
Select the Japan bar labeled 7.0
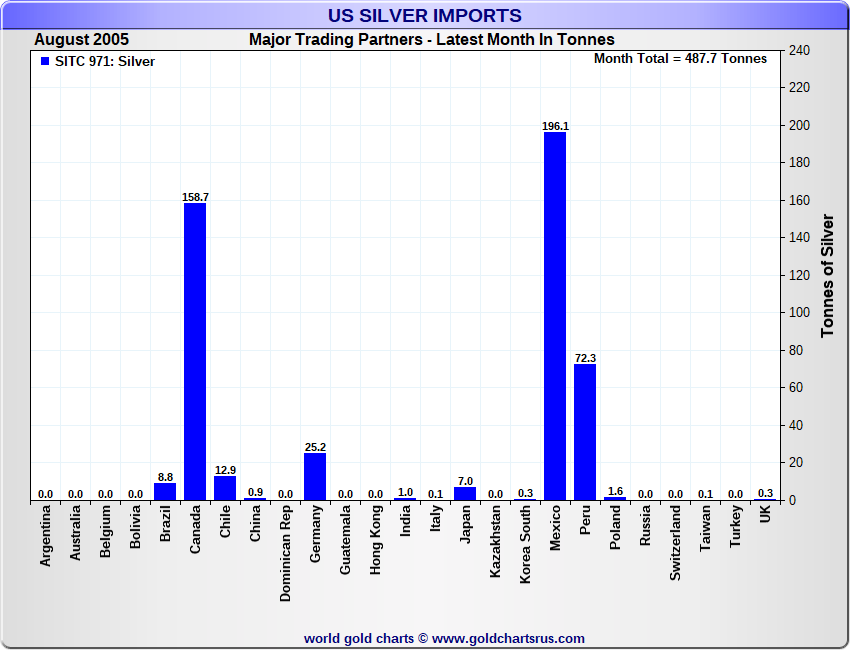coord(465,493)
